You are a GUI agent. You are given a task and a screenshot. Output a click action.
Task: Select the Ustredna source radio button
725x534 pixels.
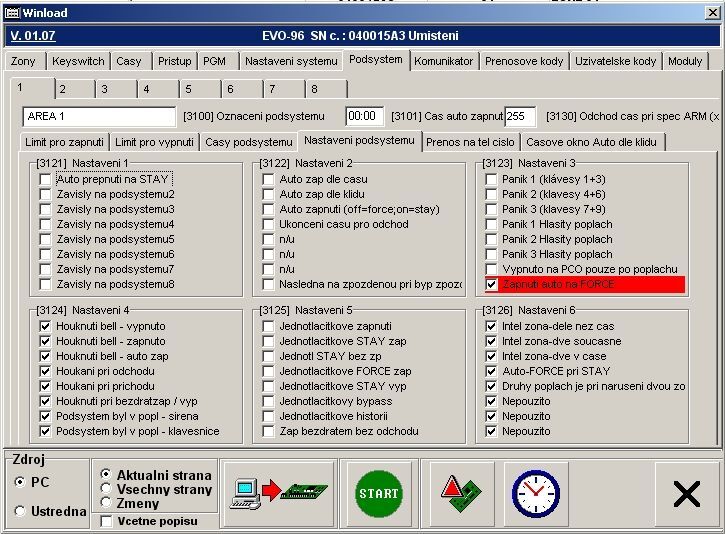pyautogui.click(x=21, y=511)
